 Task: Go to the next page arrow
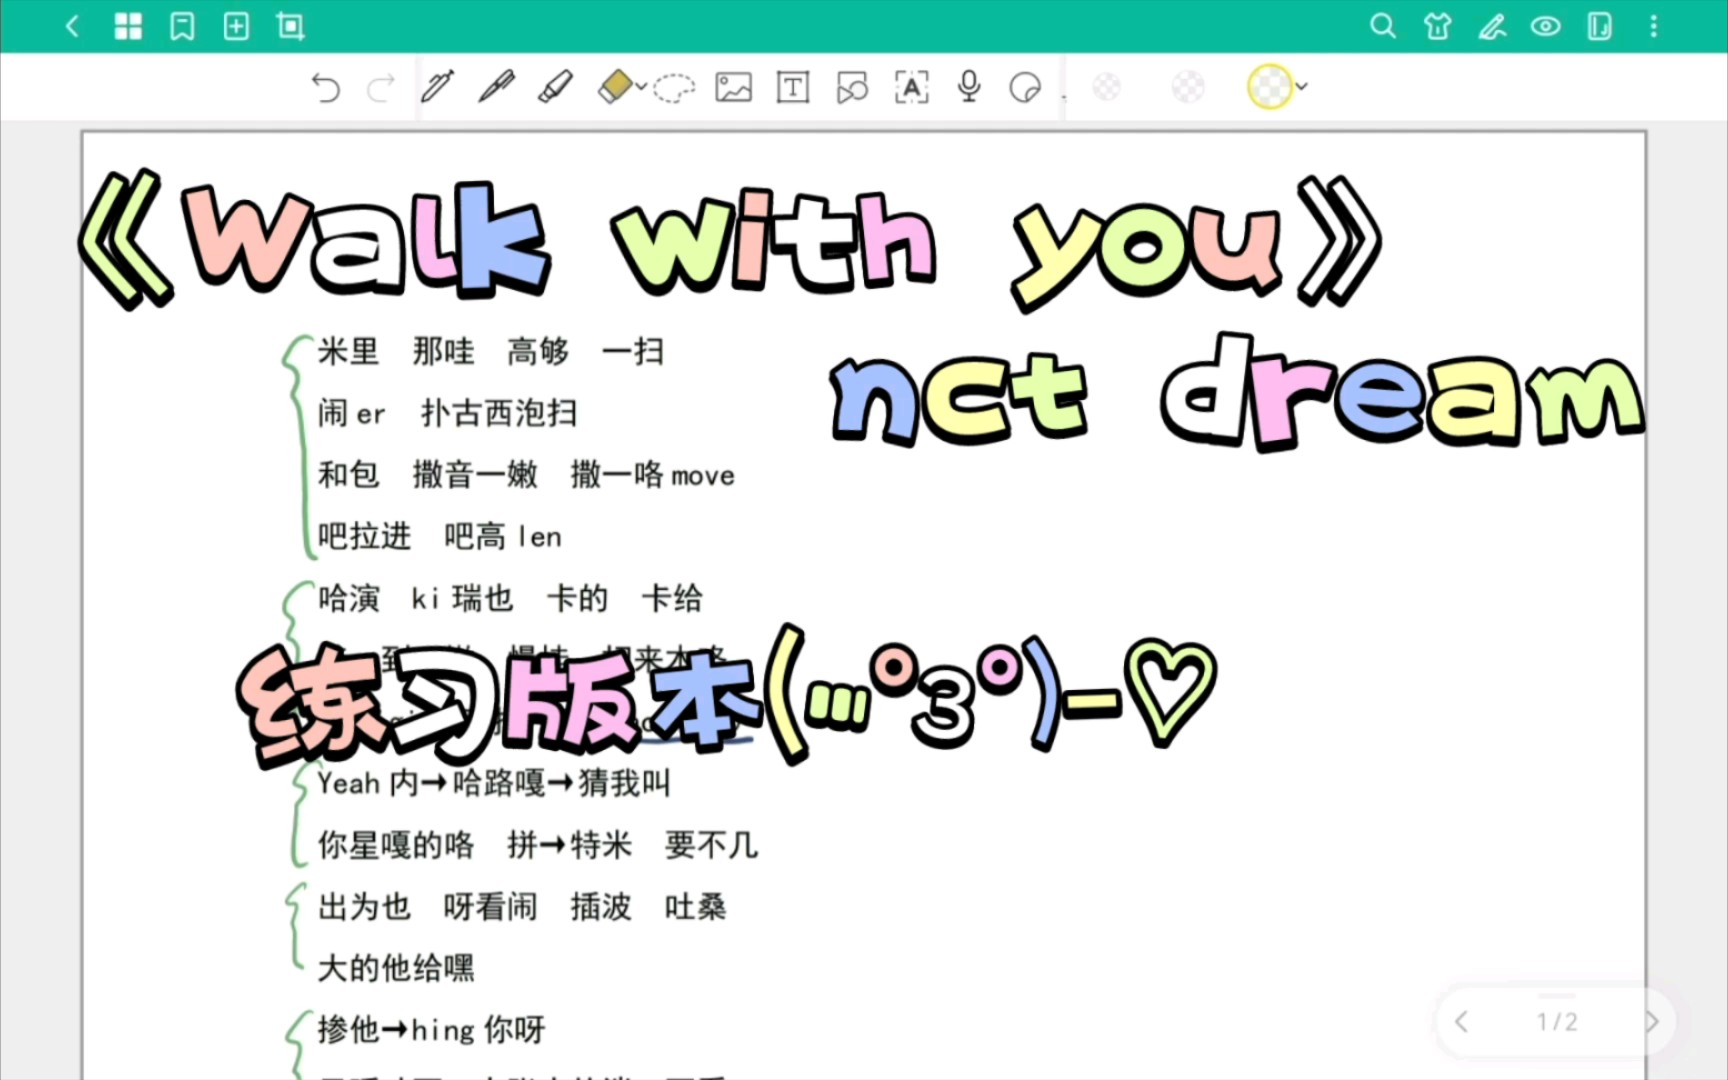(x=1651, y=1022)
